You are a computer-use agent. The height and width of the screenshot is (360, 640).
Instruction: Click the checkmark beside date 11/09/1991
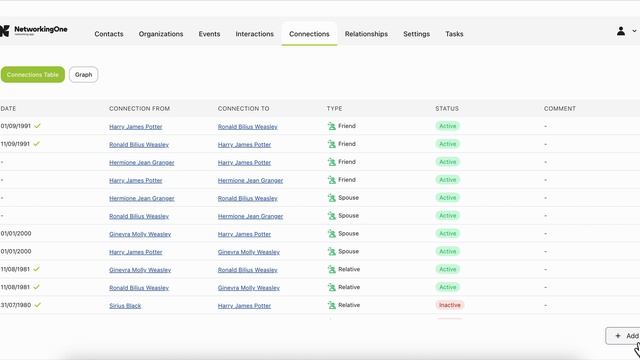(37, 144)
